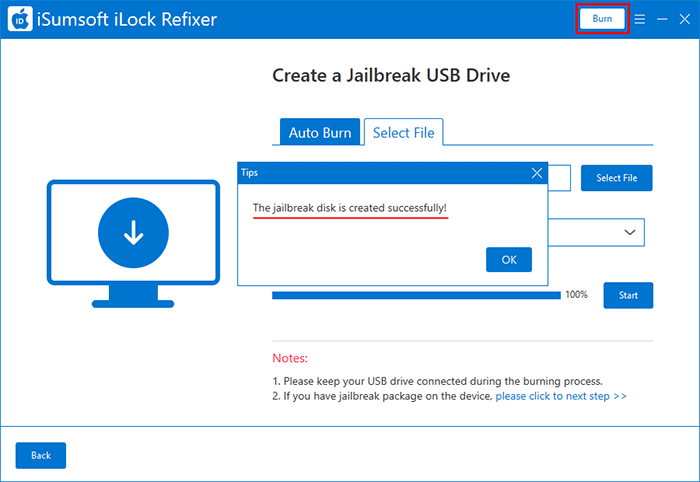This screenshot has height=482, width=700.
Task: Click note 'Please keep your USB drive connected'
Action: coord(438,382)
